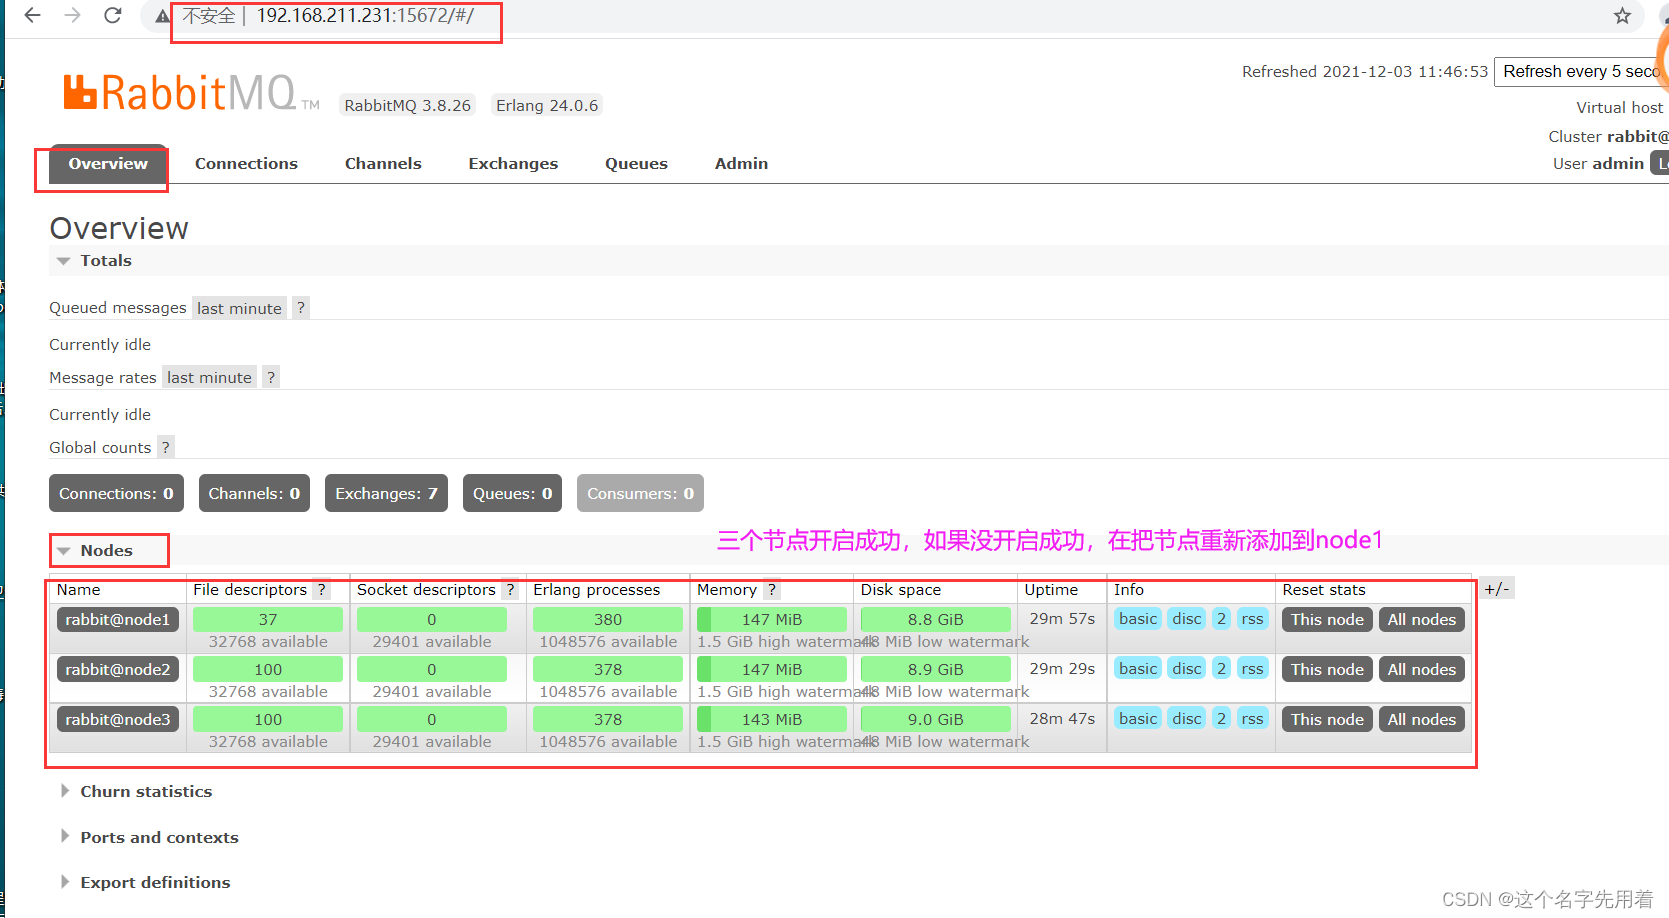Click basic tag in rabbit@node1 row

(1138, 619)
